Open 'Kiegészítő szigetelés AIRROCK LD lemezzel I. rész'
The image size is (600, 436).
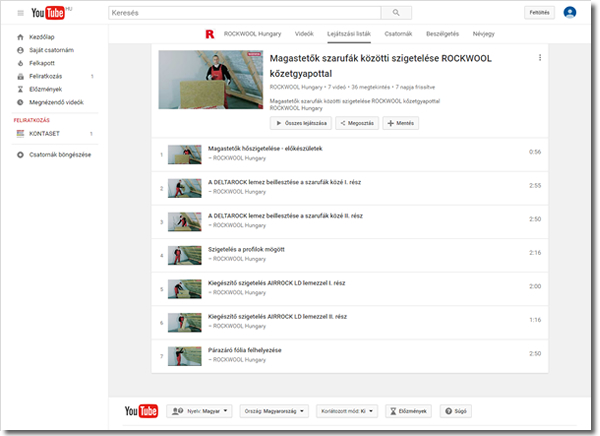[277, 283]
